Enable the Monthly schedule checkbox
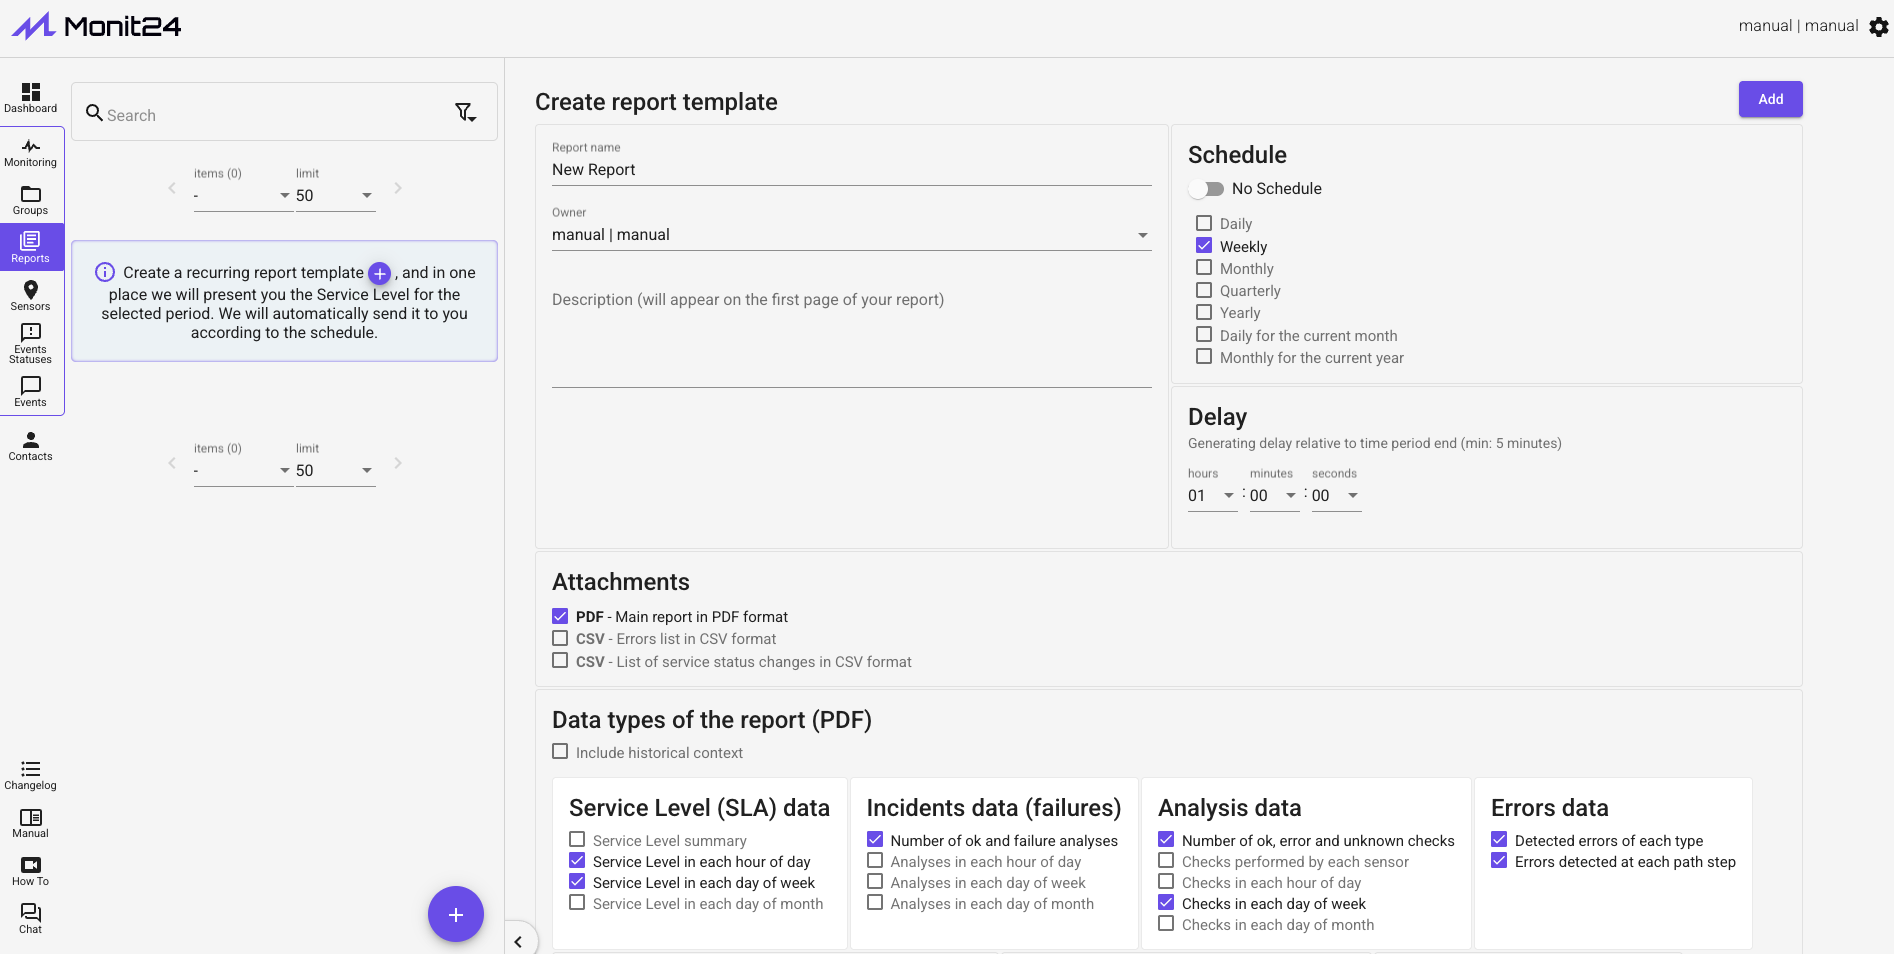 pyautogui.click(x=1204, y=268)
